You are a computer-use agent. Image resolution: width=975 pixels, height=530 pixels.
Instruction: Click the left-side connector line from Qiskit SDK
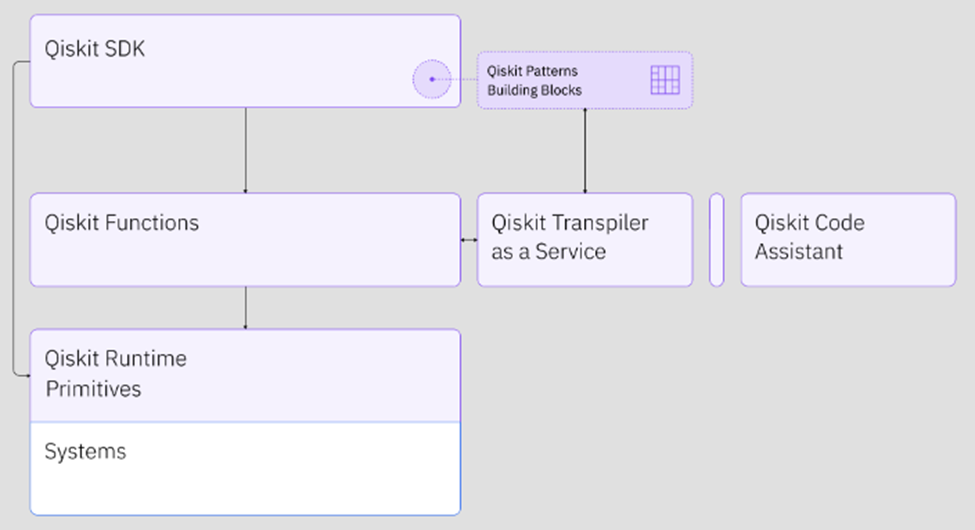(x=14, y=220)
